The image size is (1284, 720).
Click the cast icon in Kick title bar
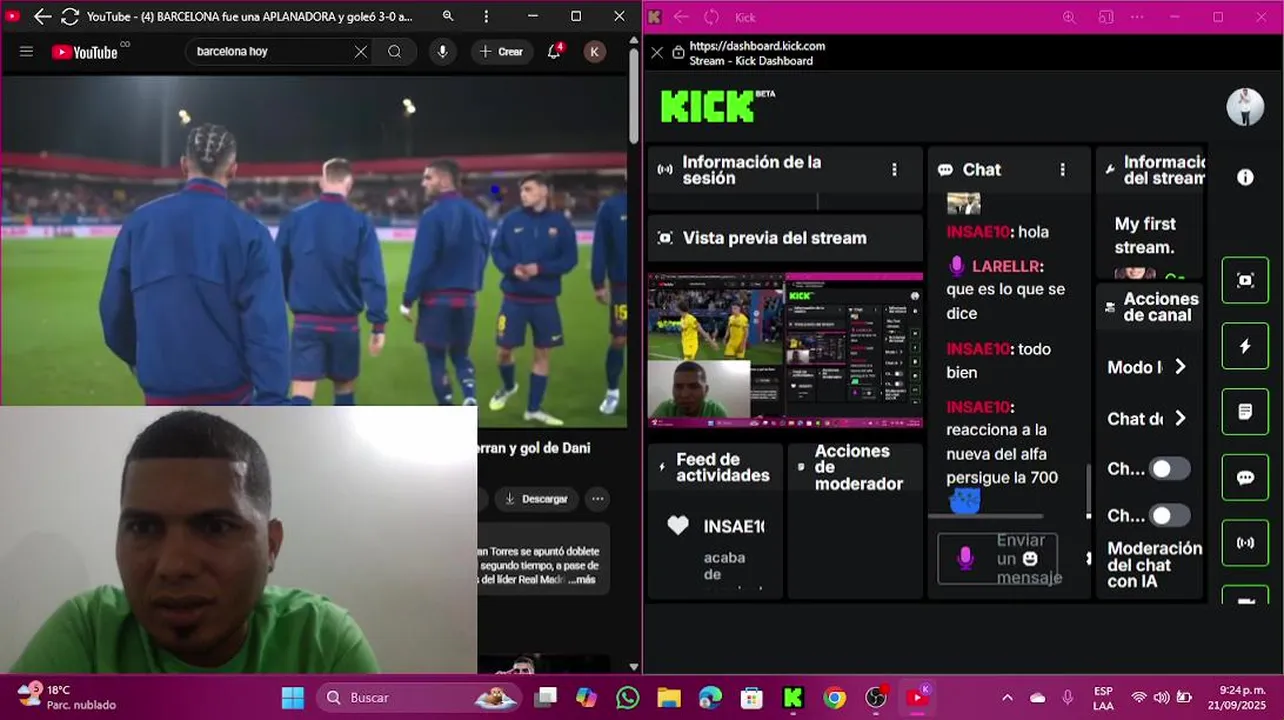click(x=1106, y=17)
